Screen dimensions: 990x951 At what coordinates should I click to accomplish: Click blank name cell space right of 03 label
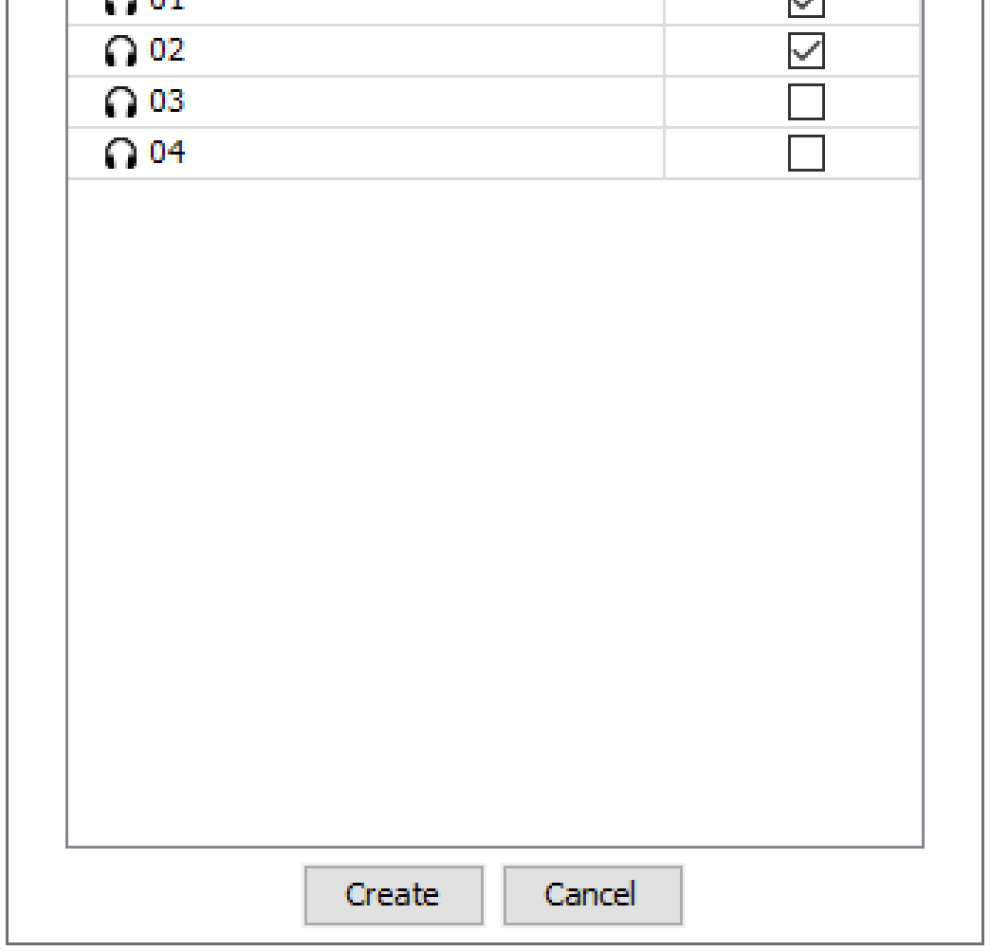(x=420, y=103)
